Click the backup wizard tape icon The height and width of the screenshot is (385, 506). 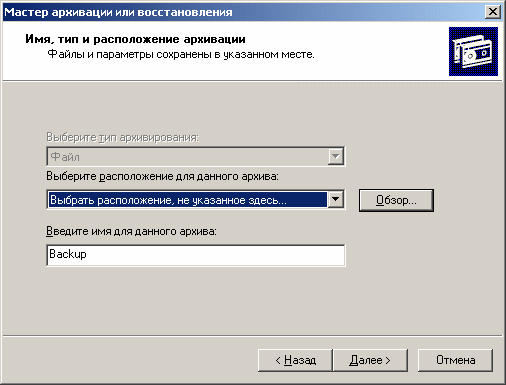[473, 51]
